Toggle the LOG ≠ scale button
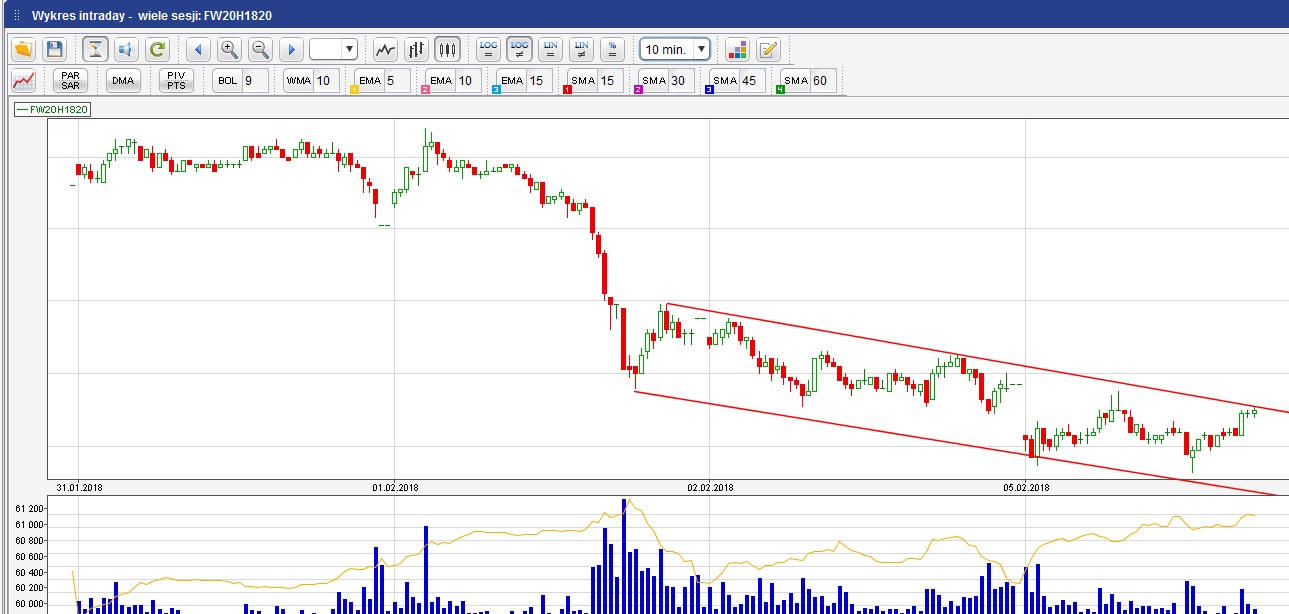This screenshot has width=1289, height=614. click(x=519, y=49)
